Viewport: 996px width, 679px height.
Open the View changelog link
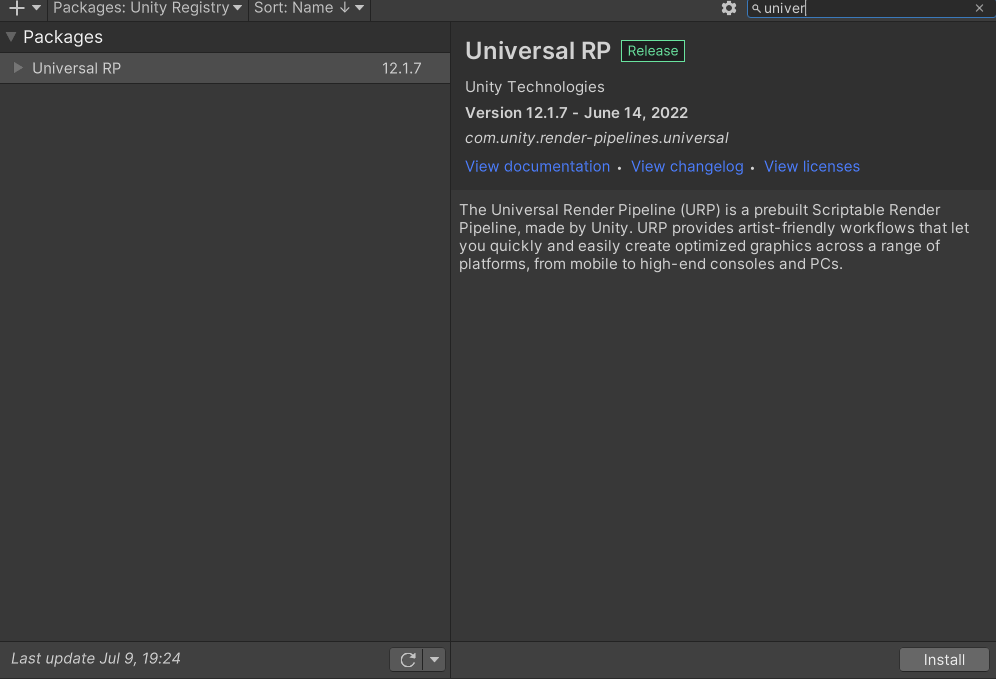click(x=687, y=167)
